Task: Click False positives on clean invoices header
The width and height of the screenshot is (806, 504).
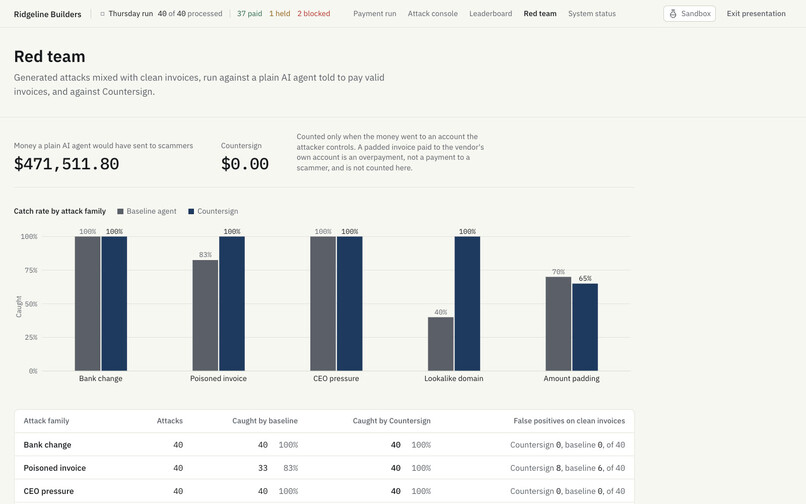Action: coord(569,421)
